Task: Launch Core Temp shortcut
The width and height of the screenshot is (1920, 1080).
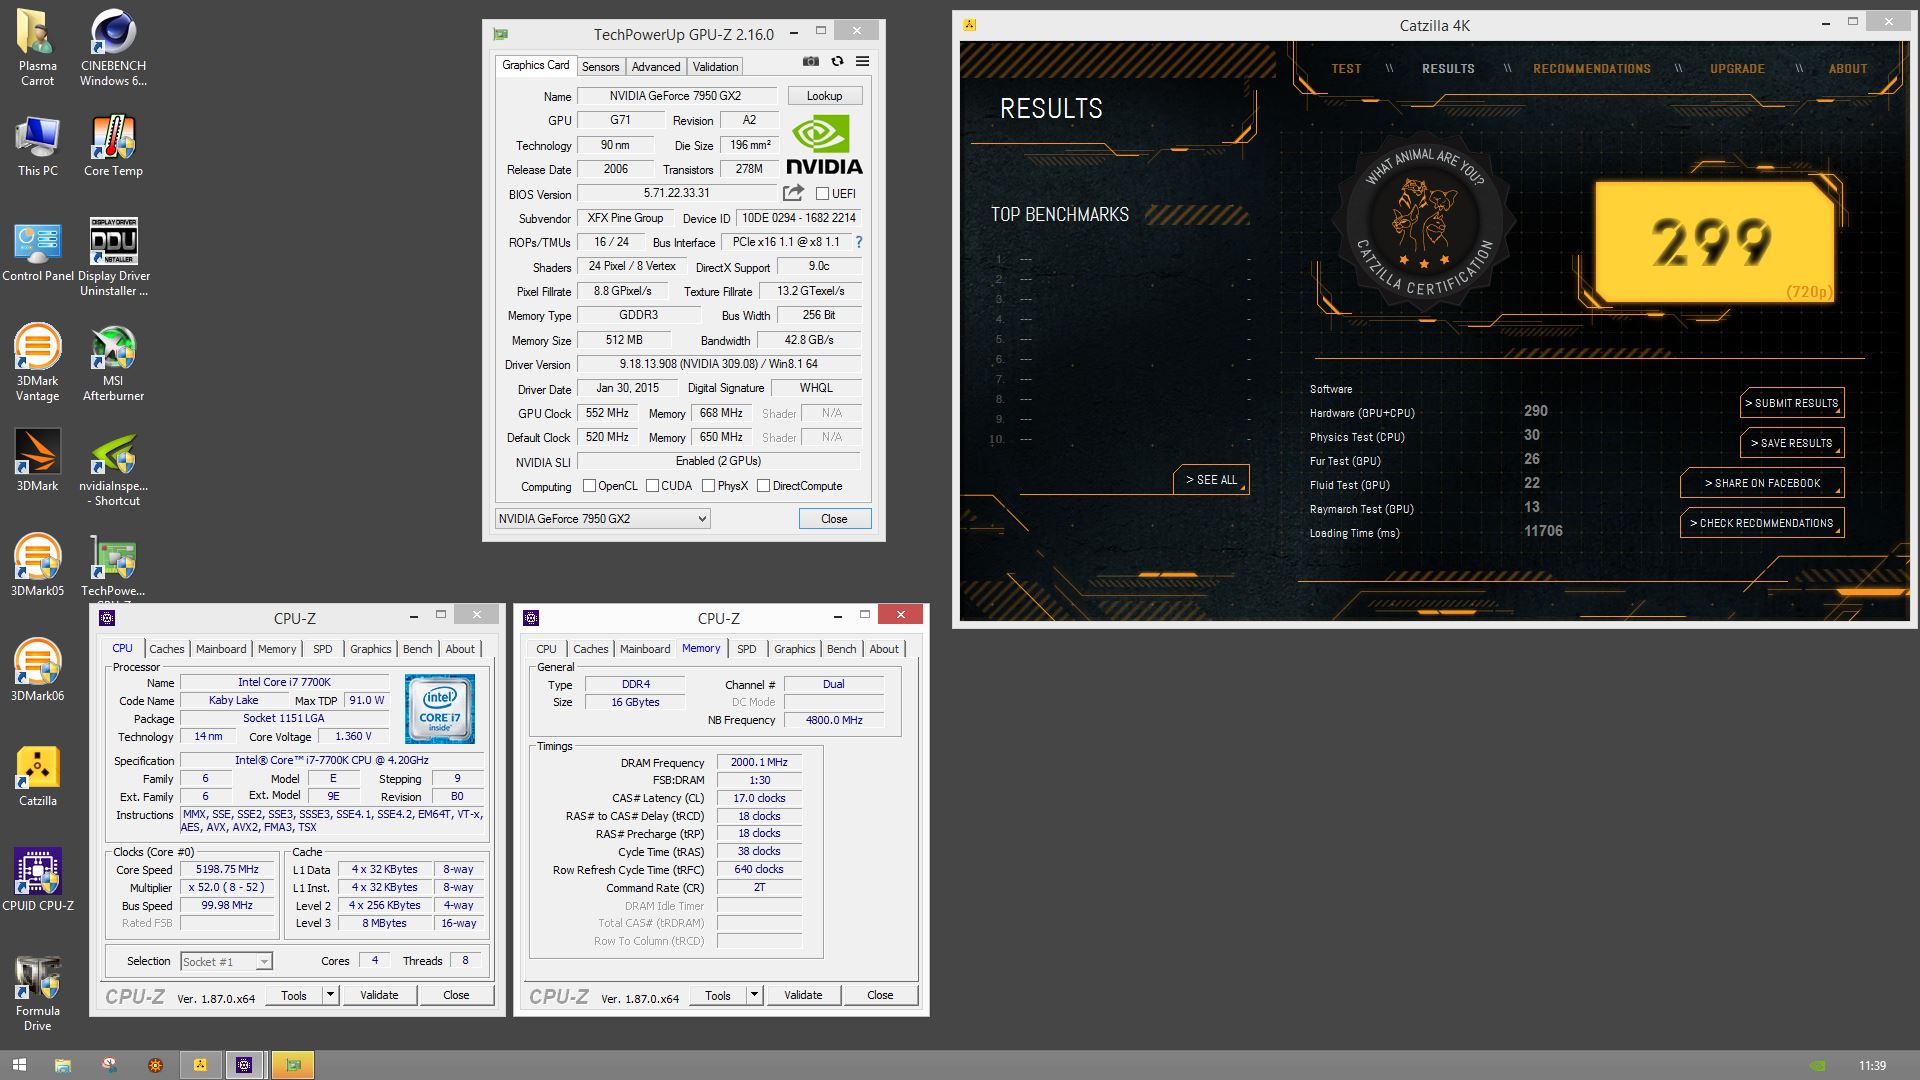Action: click(113, 147)
